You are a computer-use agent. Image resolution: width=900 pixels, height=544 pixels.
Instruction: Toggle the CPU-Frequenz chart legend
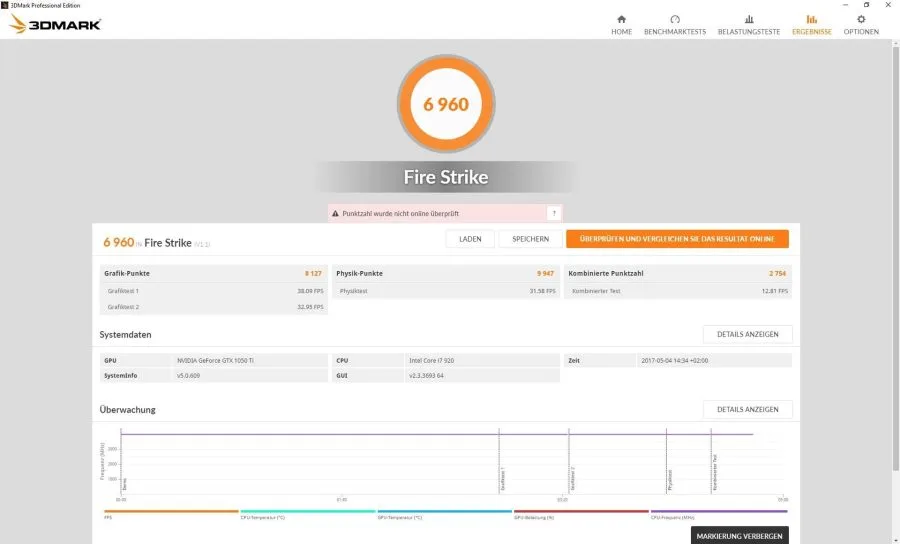coord(719,514)
